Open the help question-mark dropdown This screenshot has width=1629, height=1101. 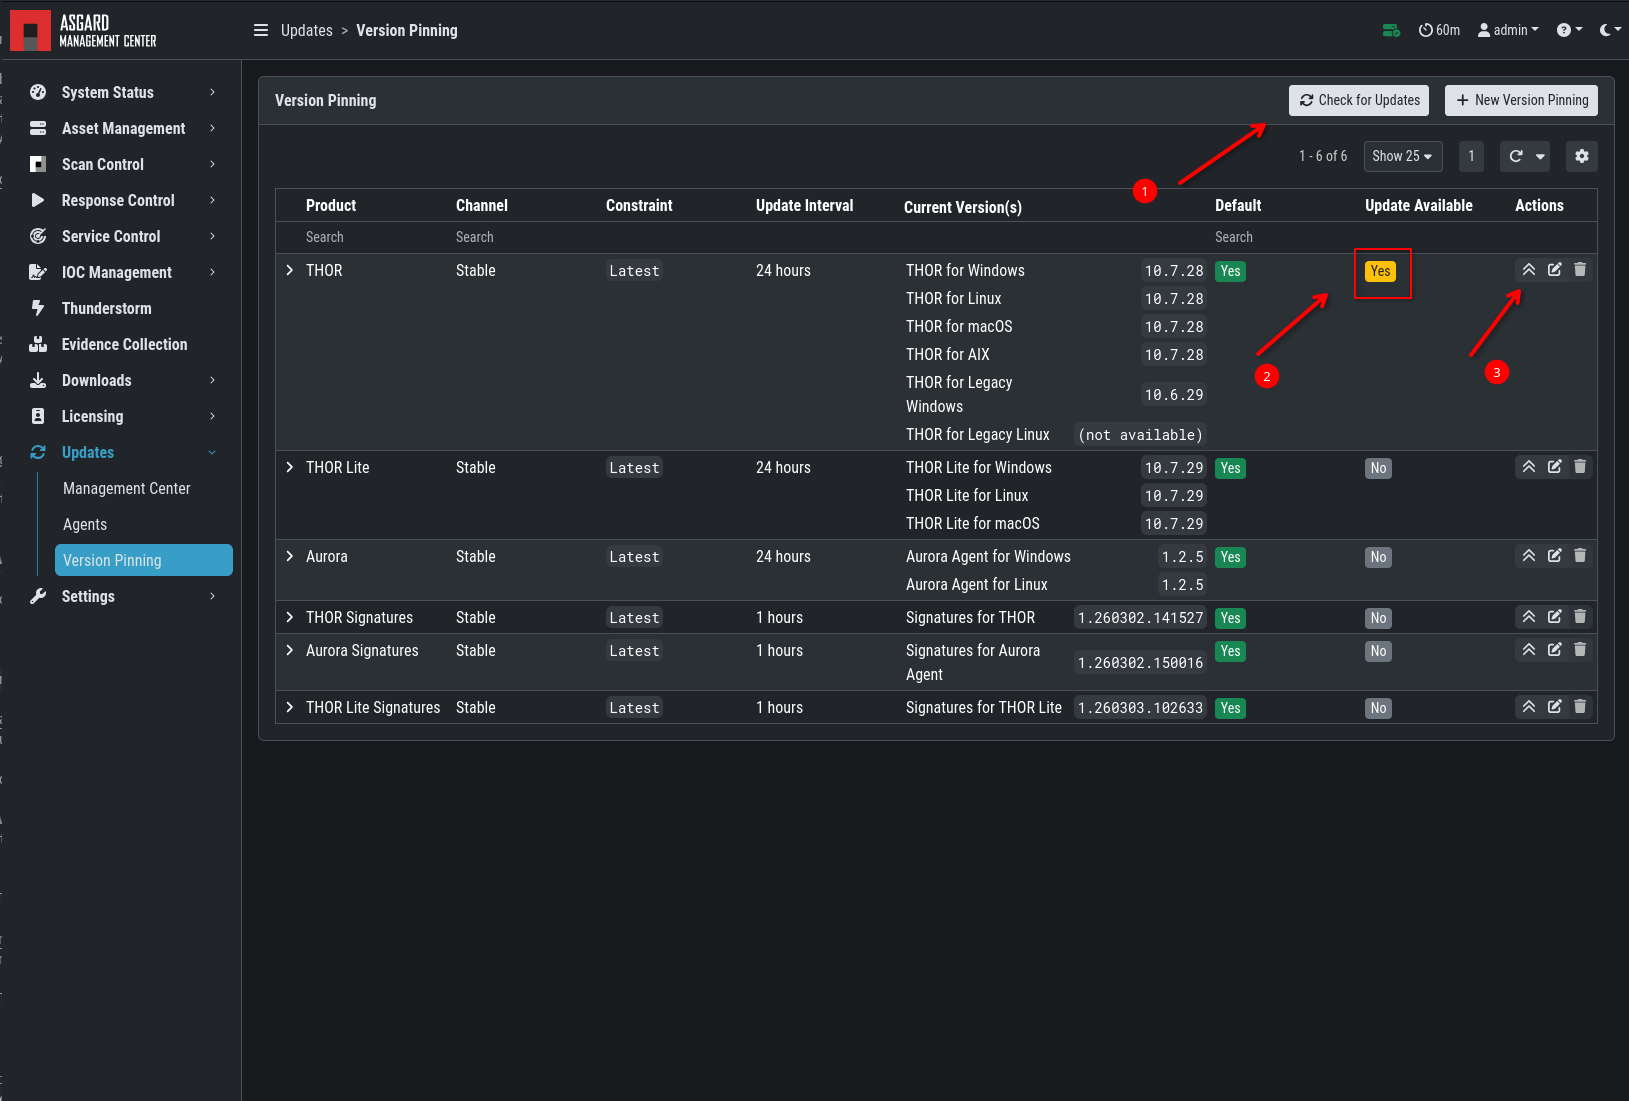1570,30
